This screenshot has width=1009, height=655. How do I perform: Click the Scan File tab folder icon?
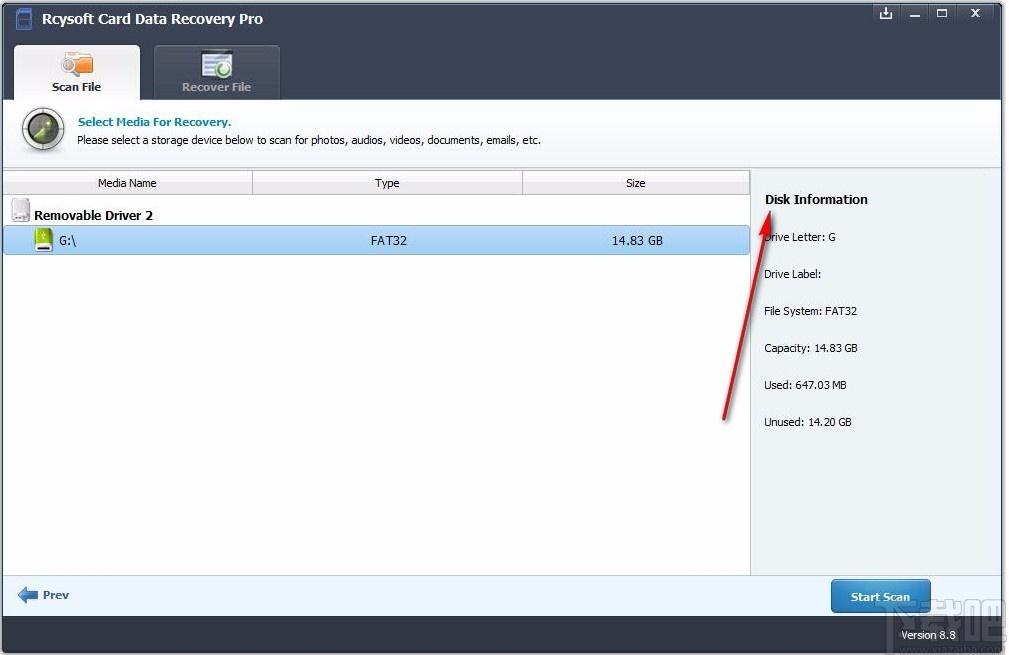[x=77, y=64]
